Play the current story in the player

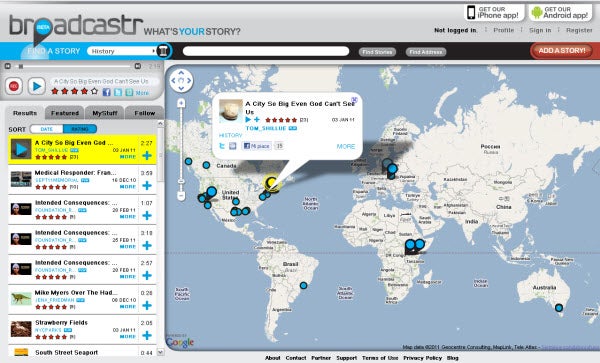[37, 86]
